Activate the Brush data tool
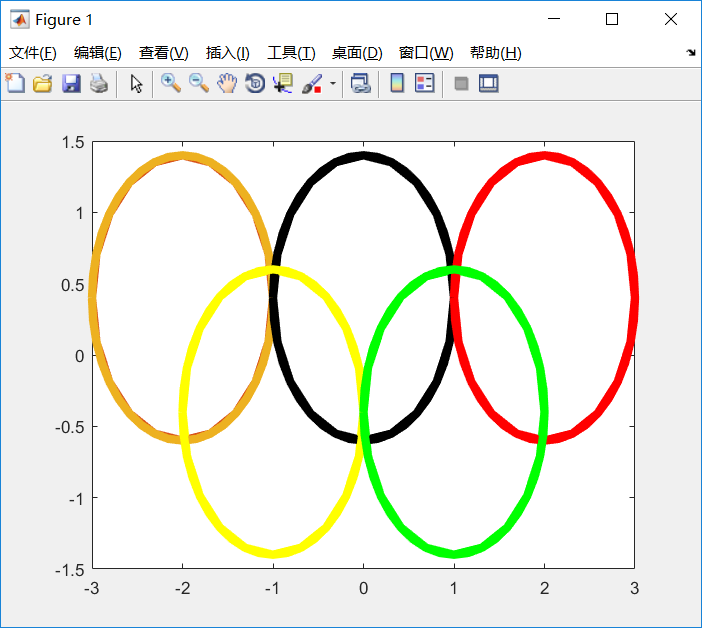702x628 pixels. [x=312, y=84]
